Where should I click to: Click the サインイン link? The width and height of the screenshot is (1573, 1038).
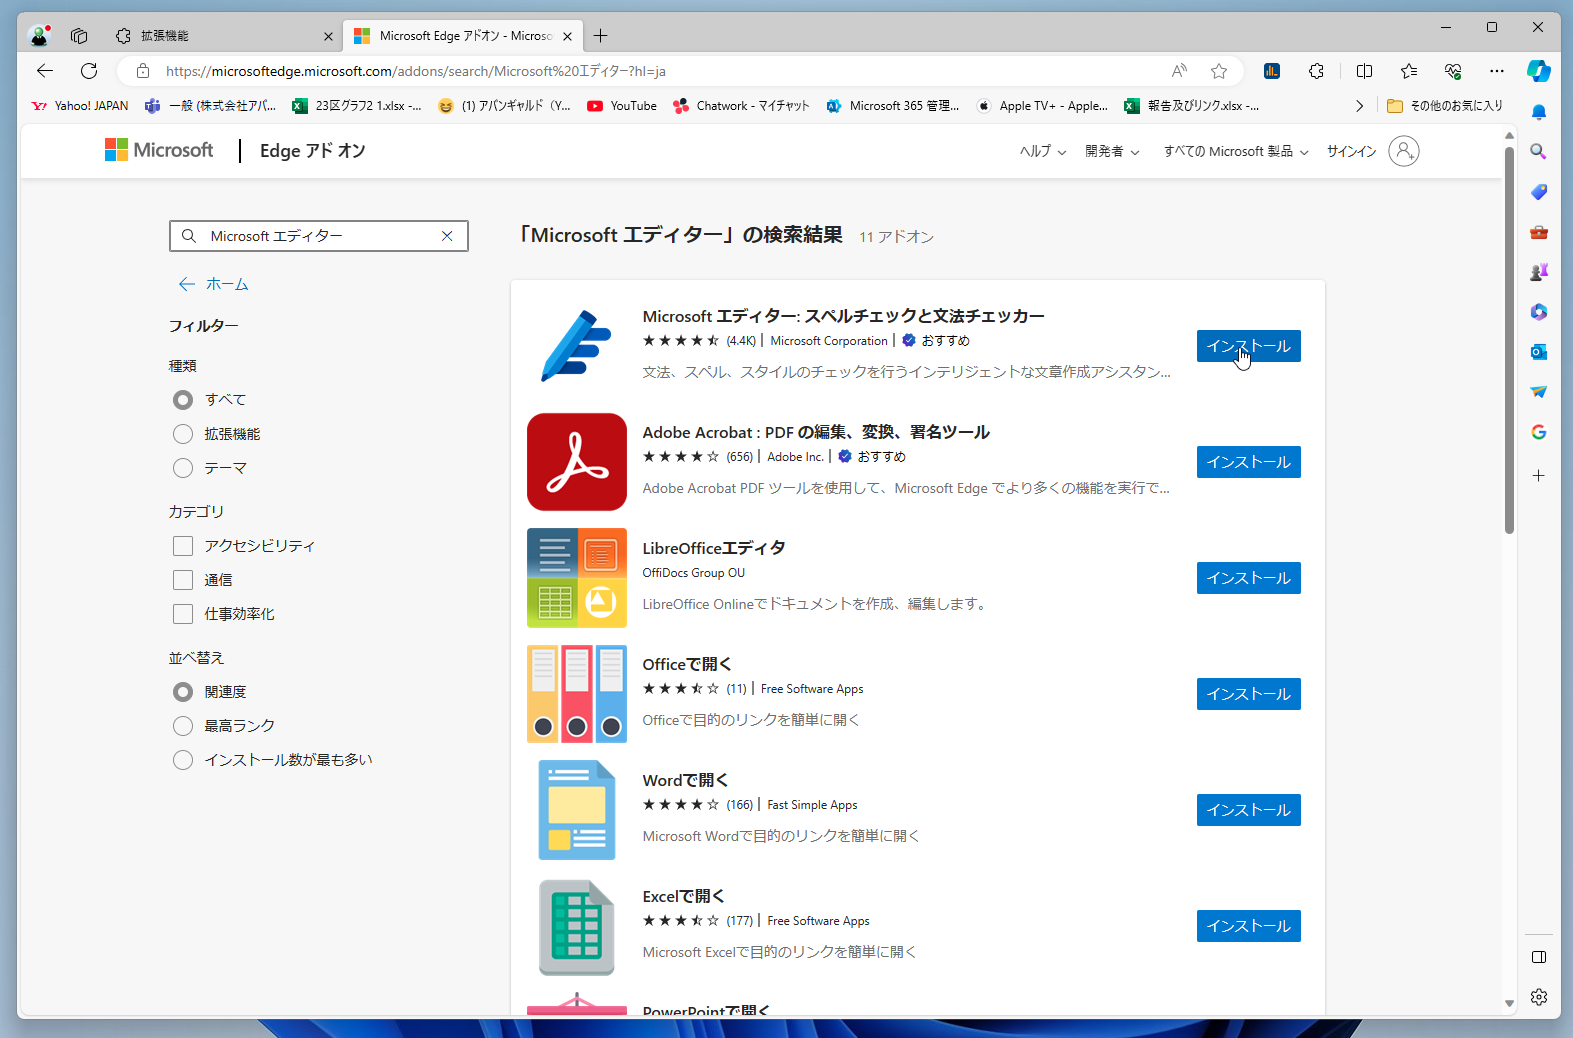pyautogui.click(x=1351, y=151)
